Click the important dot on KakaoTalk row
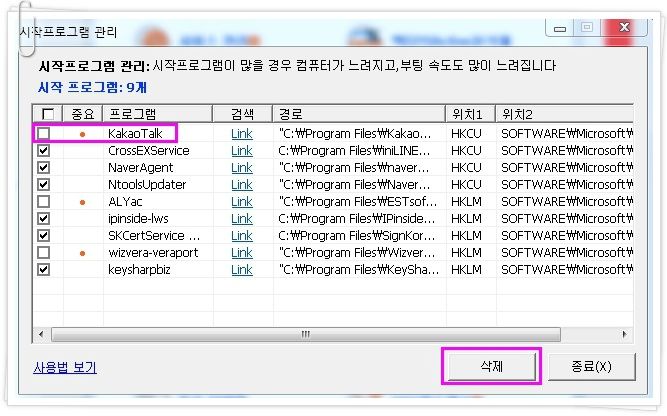Screen dimensions: 667x416 tap(83, 134)
